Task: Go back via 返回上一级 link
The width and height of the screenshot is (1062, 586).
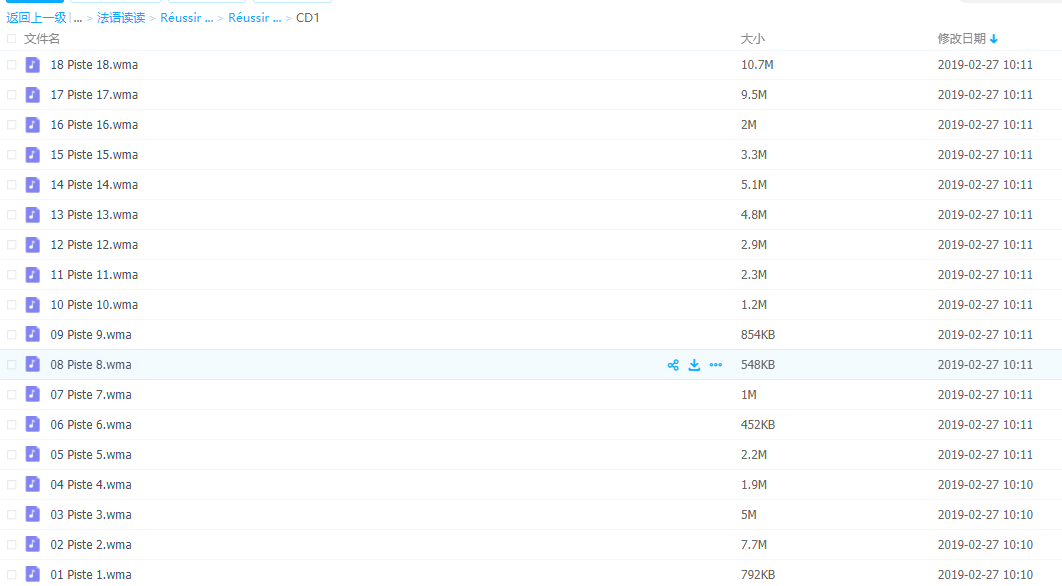Action: click(36, 18)
